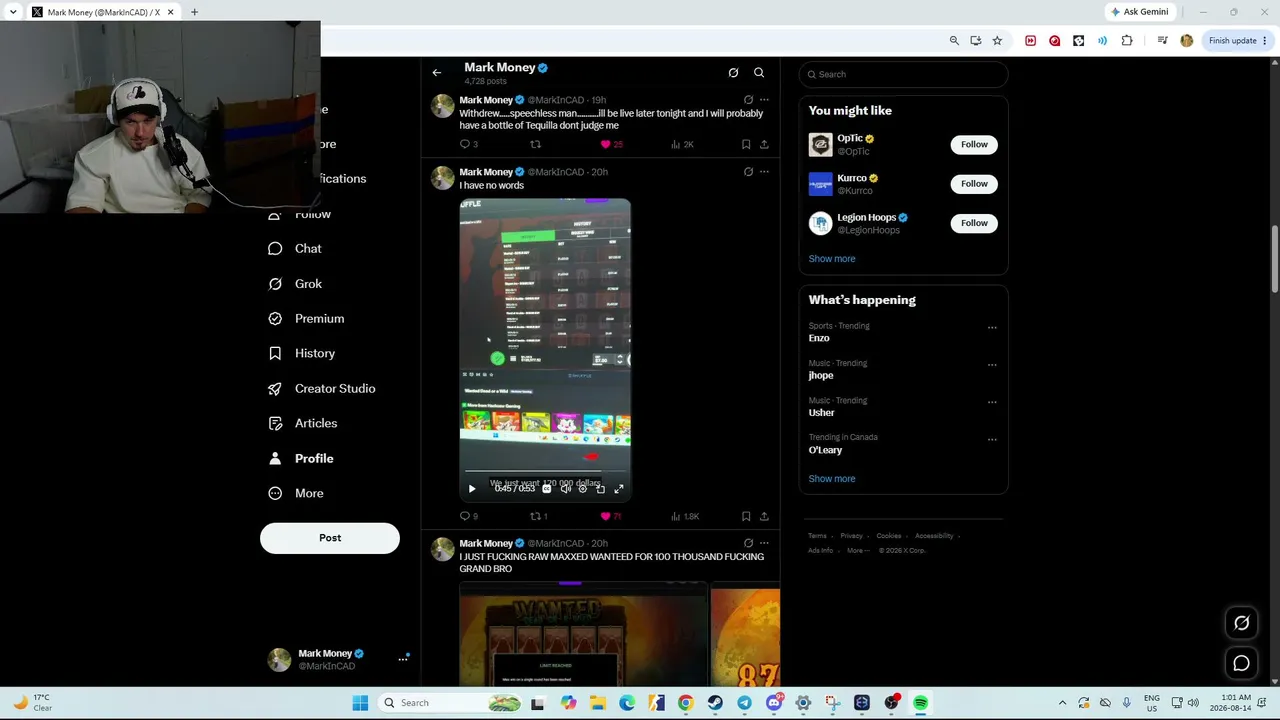The width and height of the screenshot is (1280, 720).
Task: Expand the More sidebar menu
Action: [x=296, y=493]
